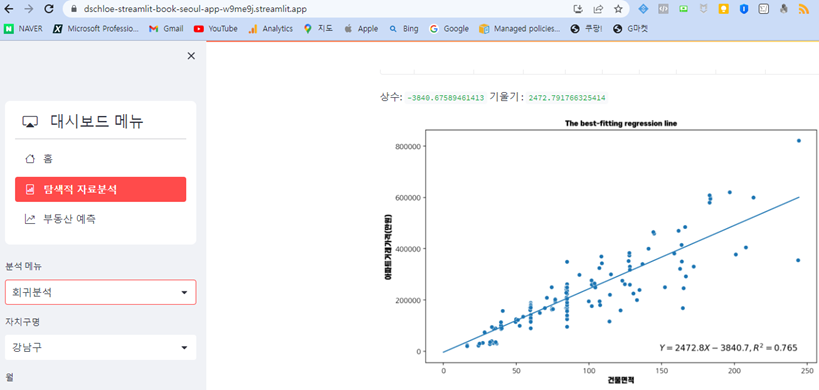Viewport: 819px width, 390px height.
Task: Open the gray fox-mask extension icon
Action: pyautogui.click(x=704, y=9)
